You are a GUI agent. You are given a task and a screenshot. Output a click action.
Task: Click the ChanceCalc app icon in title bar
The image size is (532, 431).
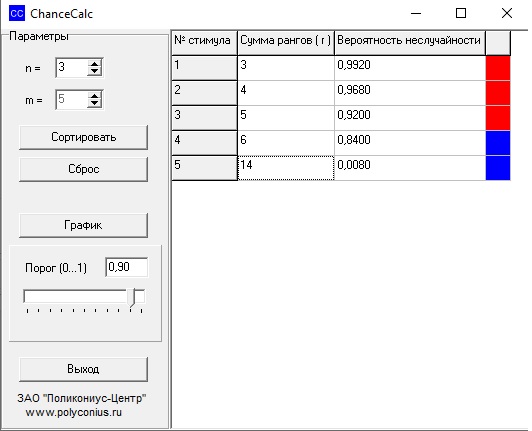pyautogui.click(x=17, y=13)
